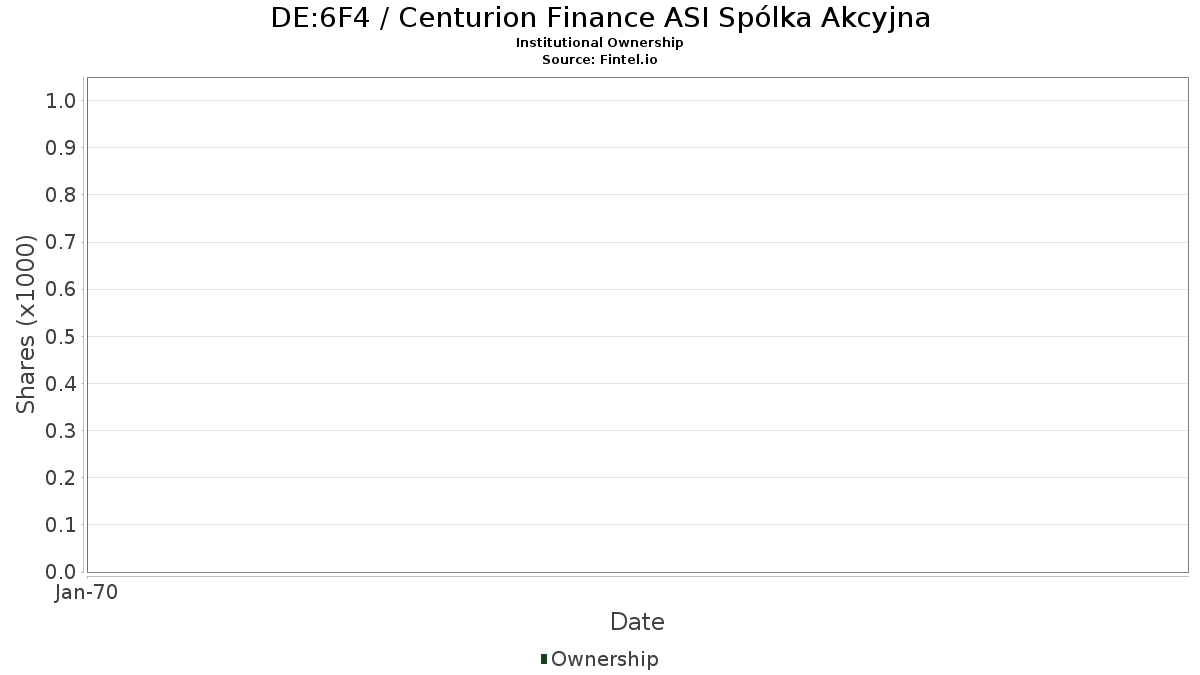Click the 0.7 y-axis tick label
1200x675 pixels.
pos(61,242)
